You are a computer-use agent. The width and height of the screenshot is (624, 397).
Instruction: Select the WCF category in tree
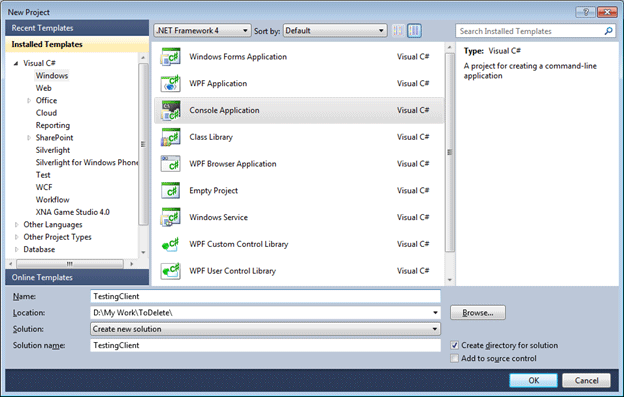pyautogui.click(x=44, y=187)
